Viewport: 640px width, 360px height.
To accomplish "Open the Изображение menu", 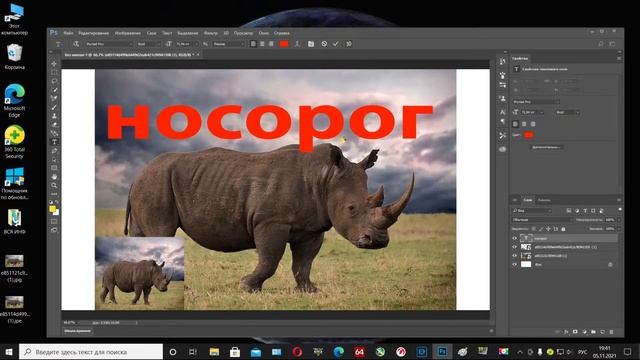I will pos(127,33).
